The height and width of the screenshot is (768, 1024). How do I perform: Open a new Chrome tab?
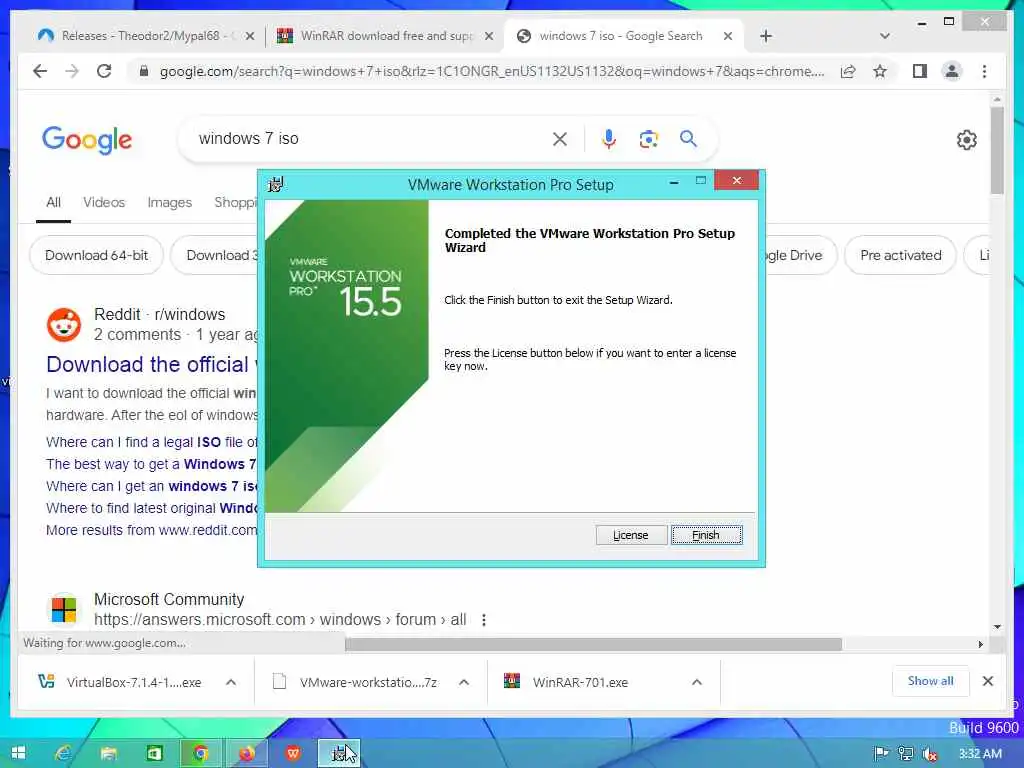(x=766, y=37)
